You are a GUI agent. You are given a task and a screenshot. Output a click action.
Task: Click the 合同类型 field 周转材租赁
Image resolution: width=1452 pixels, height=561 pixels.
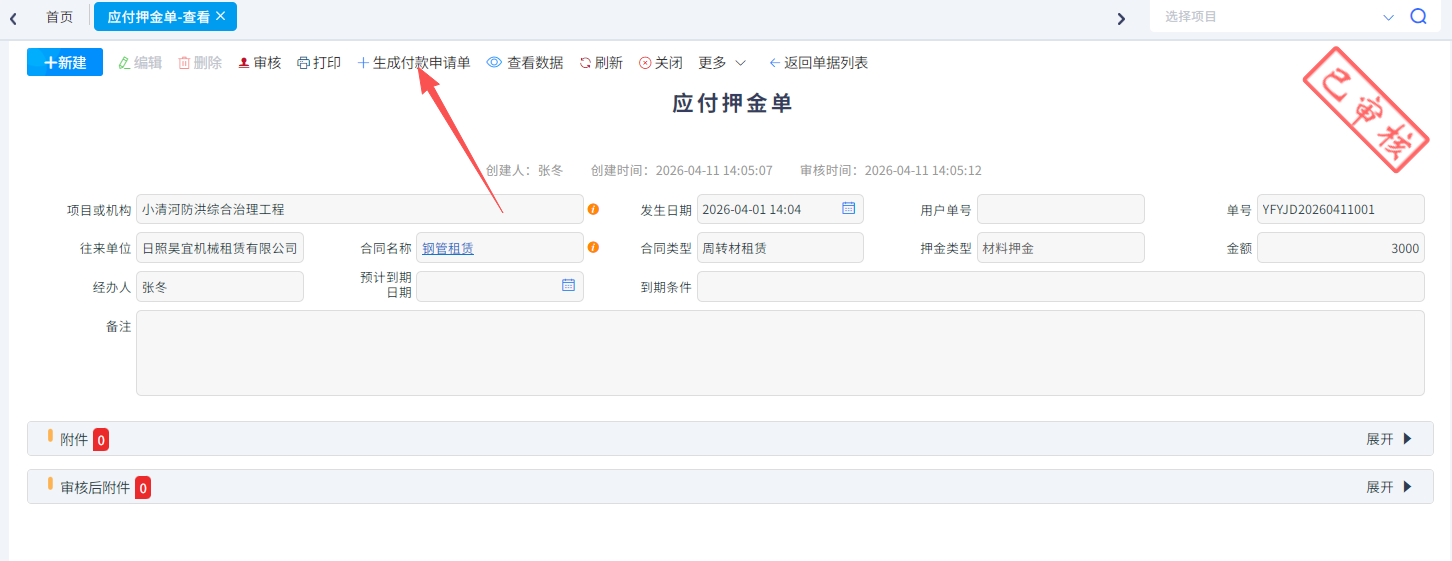pos(780,248)
